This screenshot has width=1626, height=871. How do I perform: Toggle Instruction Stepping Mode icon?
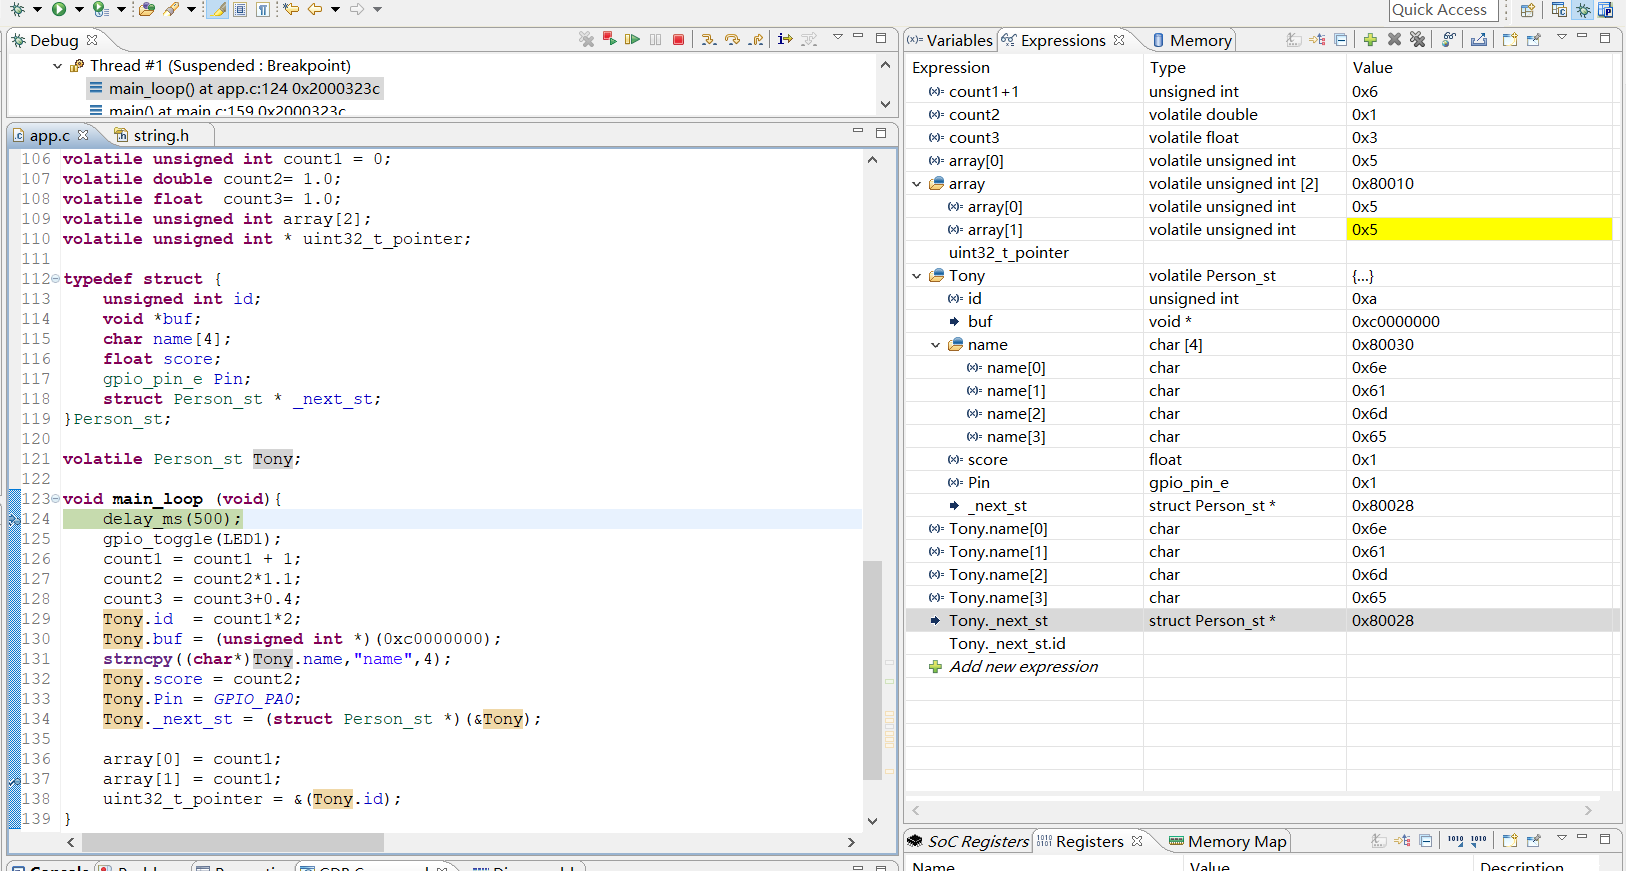point(785,39)
